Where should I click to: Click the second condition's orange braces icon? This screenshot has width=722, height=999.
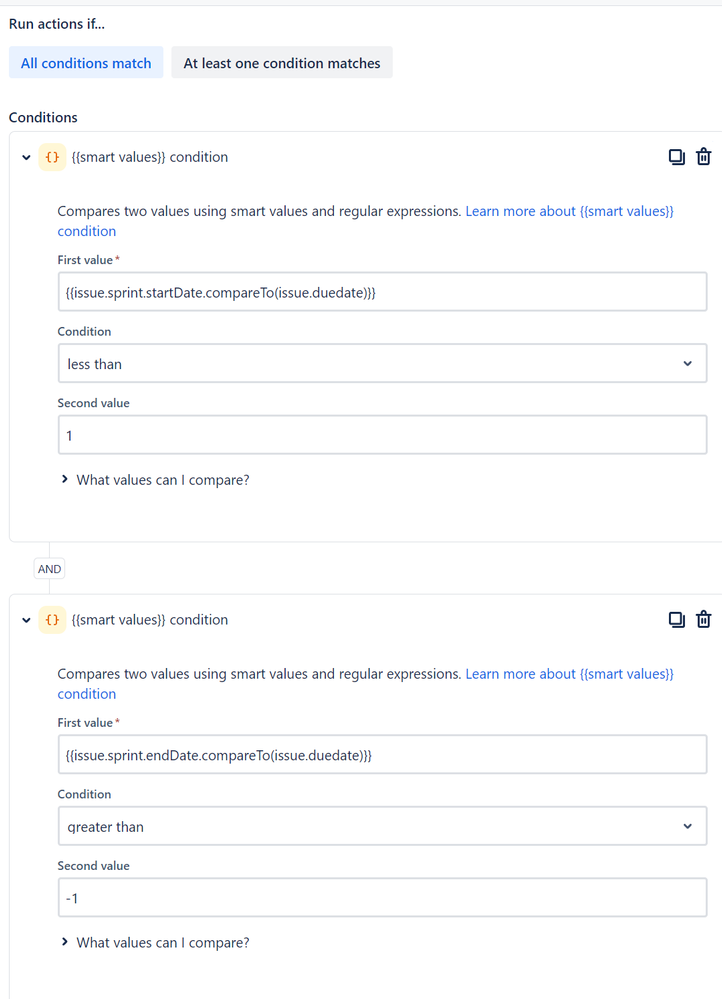pyautogui.click(x=52, y=620)
